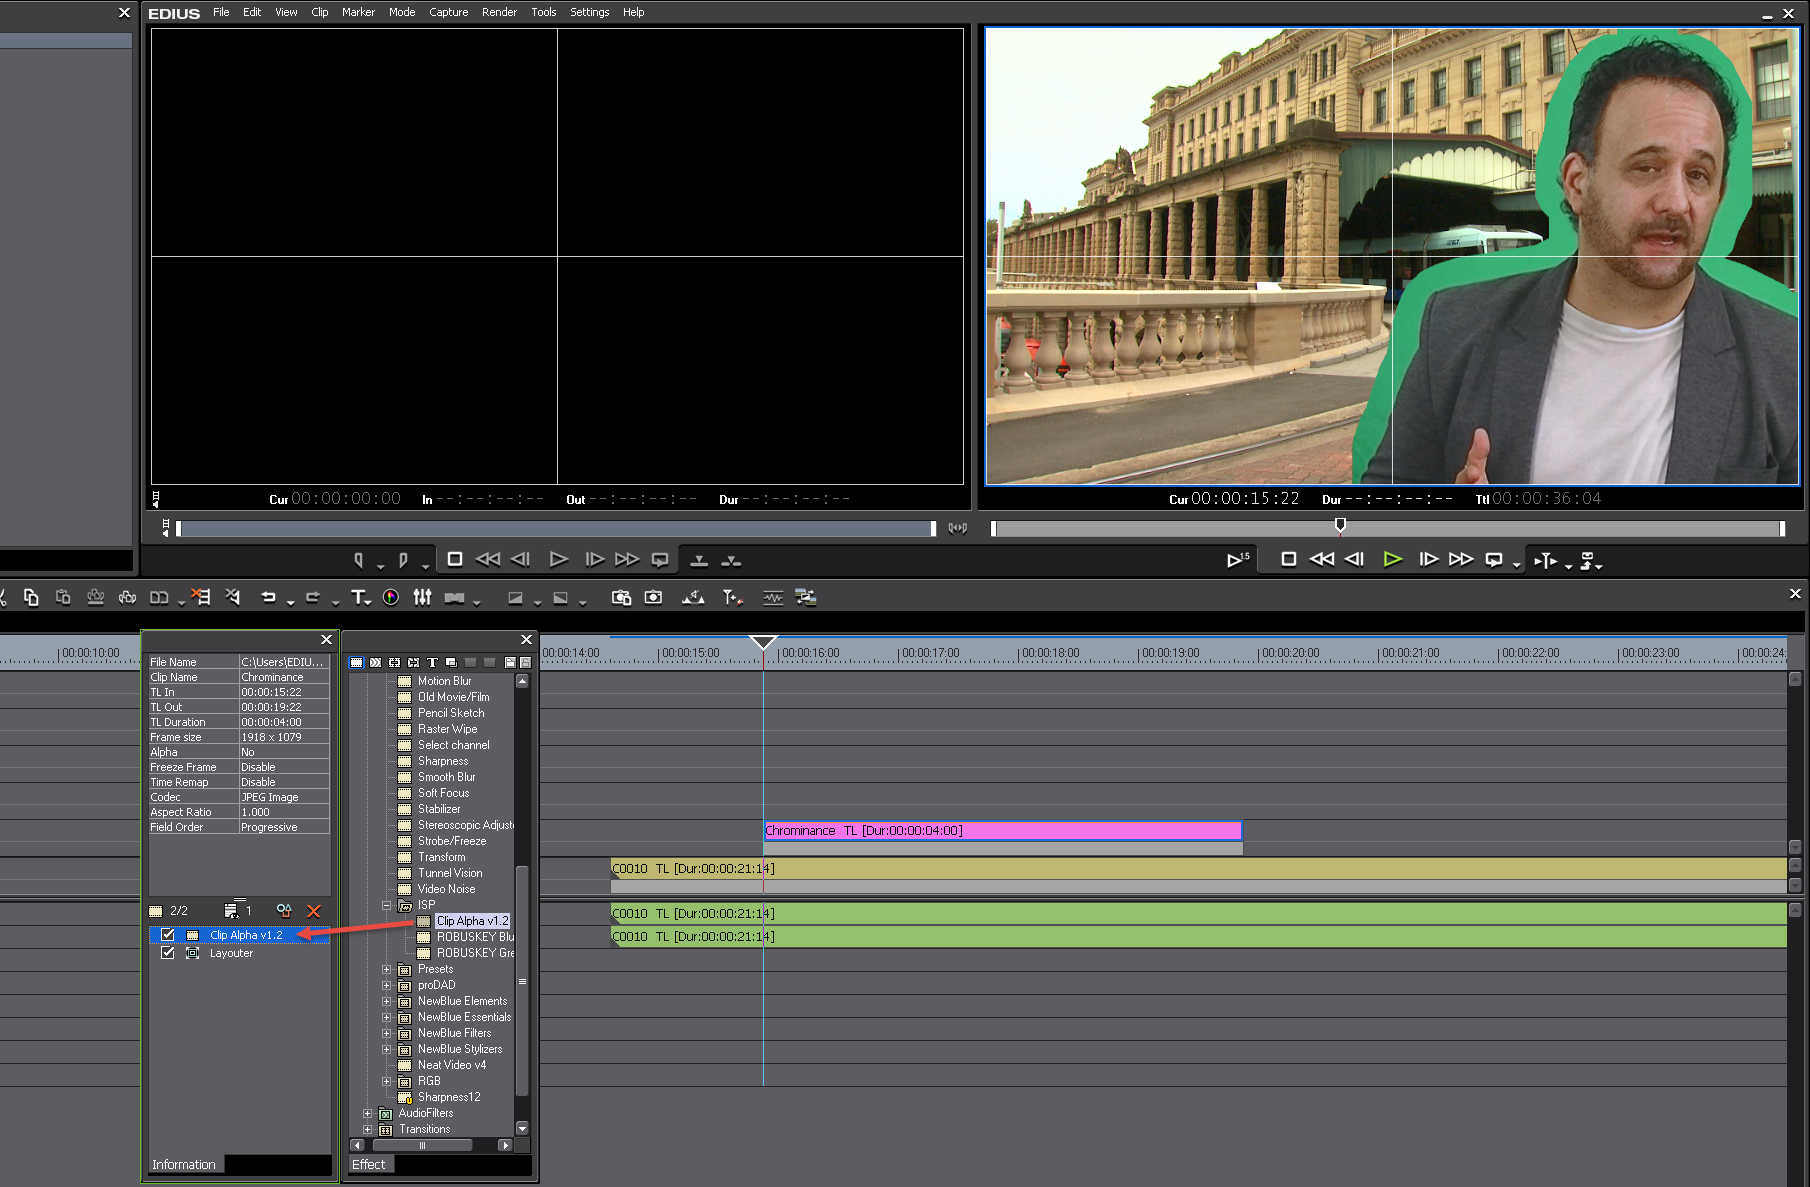
Task: Open the color correction vectorscope icon
Action: (391, 598)
